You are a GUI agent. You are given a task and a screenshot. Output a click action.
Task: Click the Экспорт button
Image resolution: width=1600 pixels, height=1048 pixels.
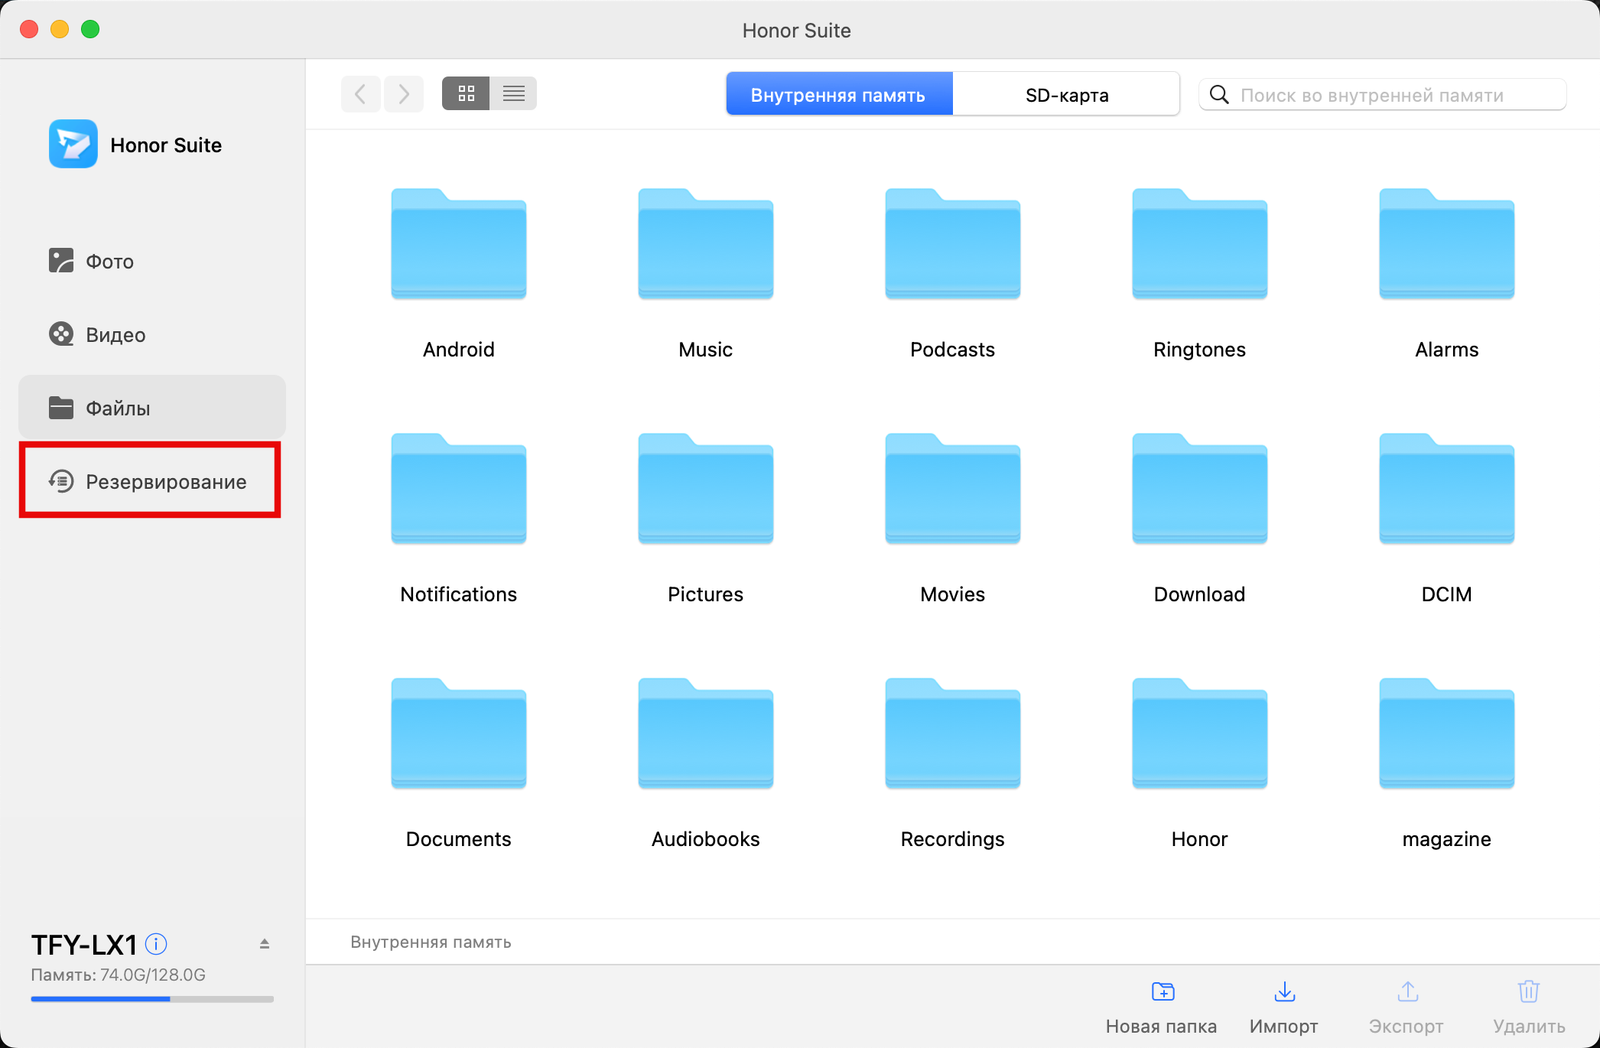pyautogui.click(x=1407, y=1008)
